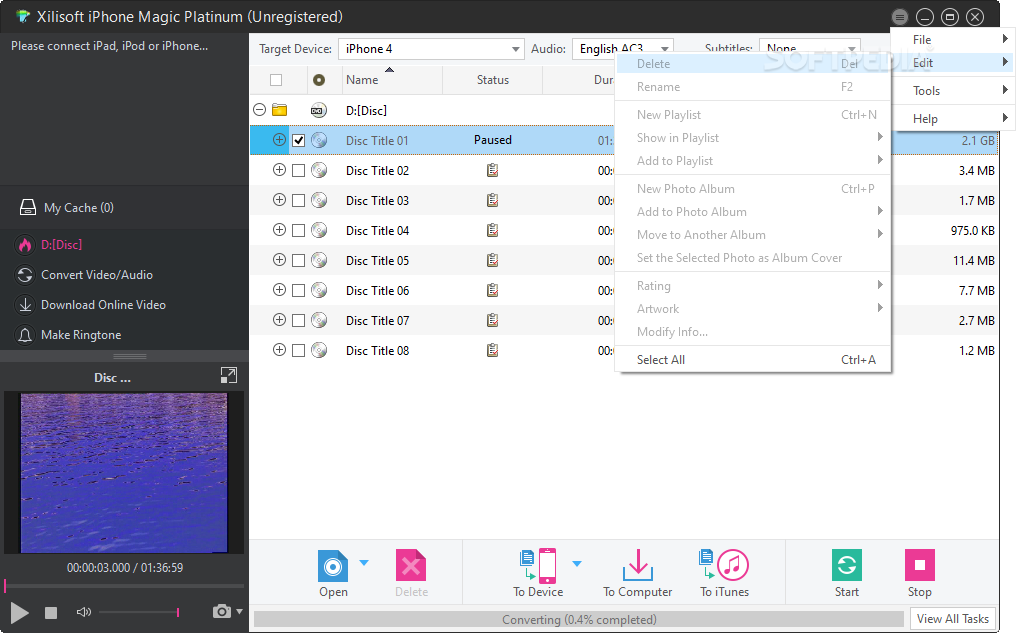Click Convert Video/Audio icon
Image resolution: width=1016 pixels, height=633 pixels.
click(x=25, y=275)
